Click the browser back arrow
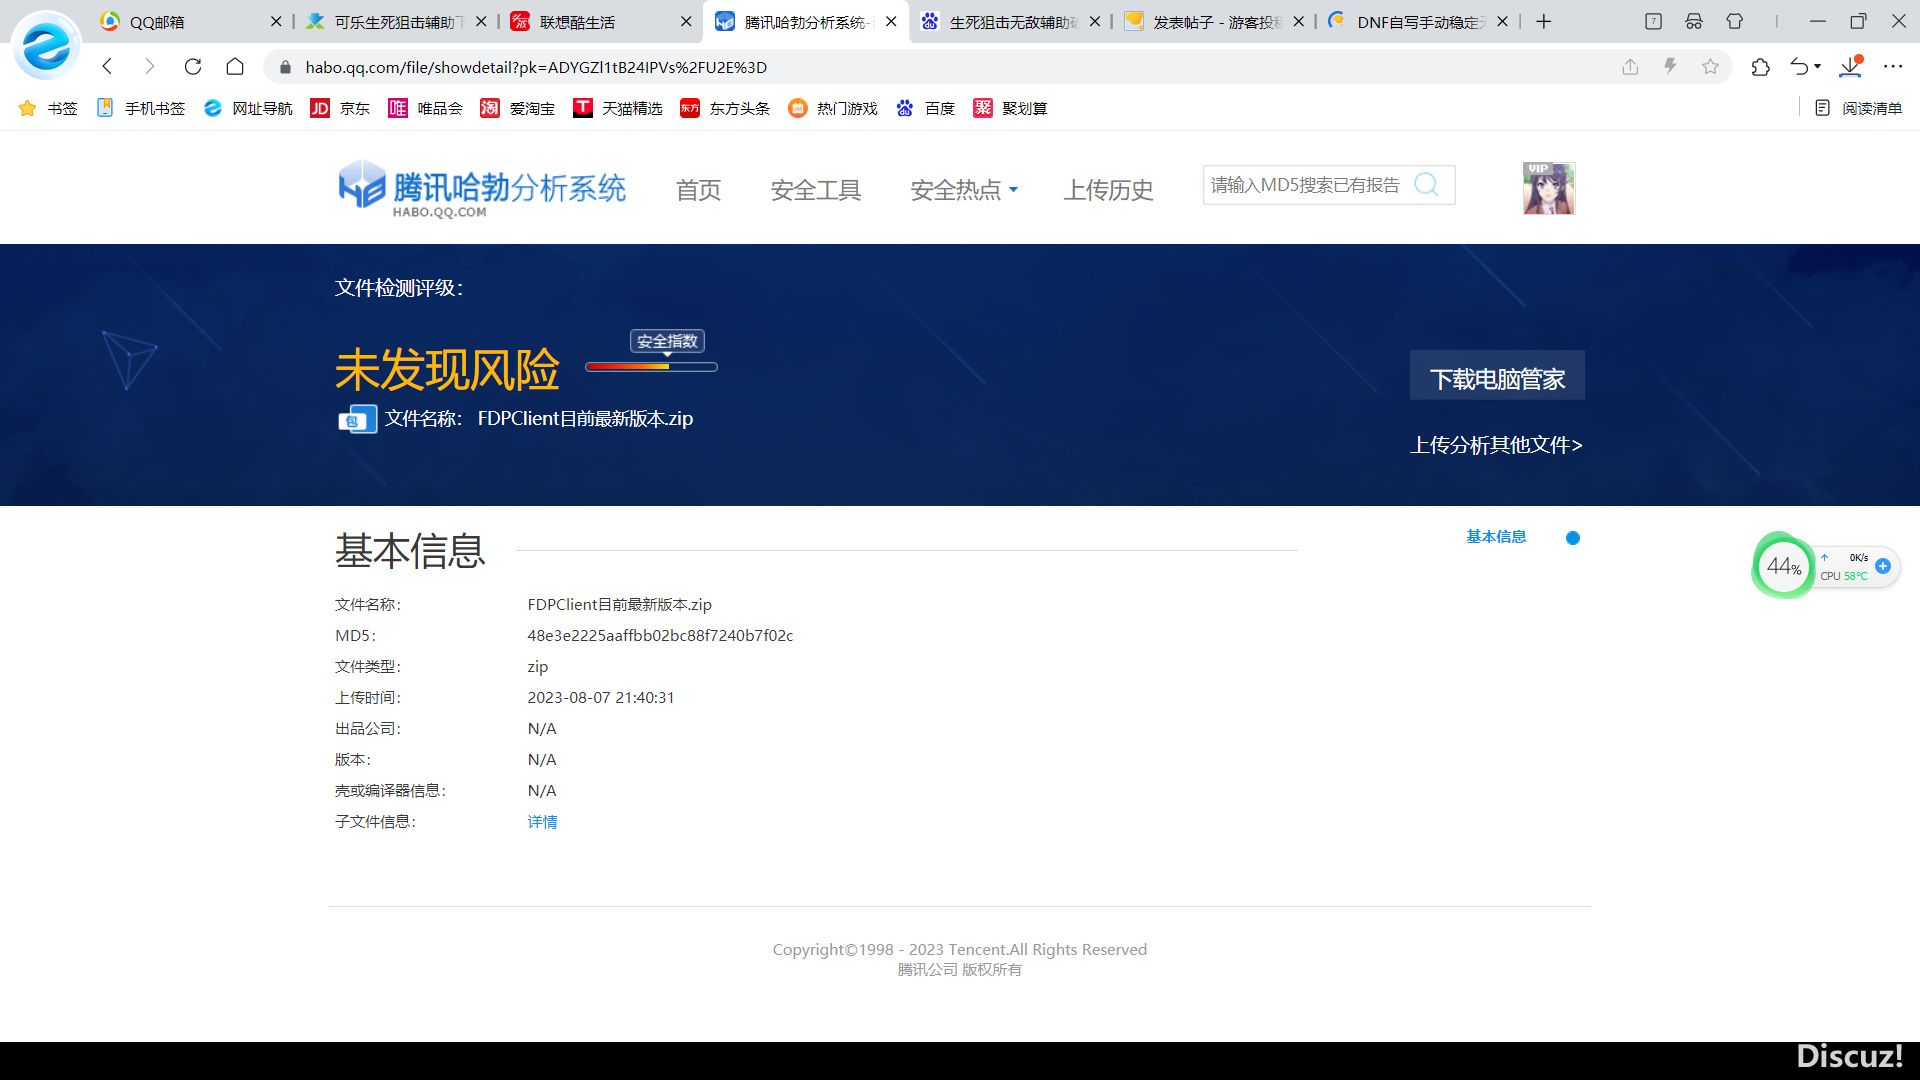Viewport: 1920px width, 1080px height. coord(108,67)
